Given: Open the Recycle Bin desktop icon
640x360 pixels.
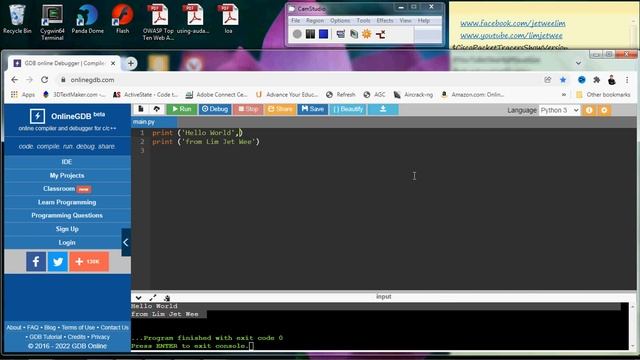Looking at the screenshot, I should click(17, 19).
